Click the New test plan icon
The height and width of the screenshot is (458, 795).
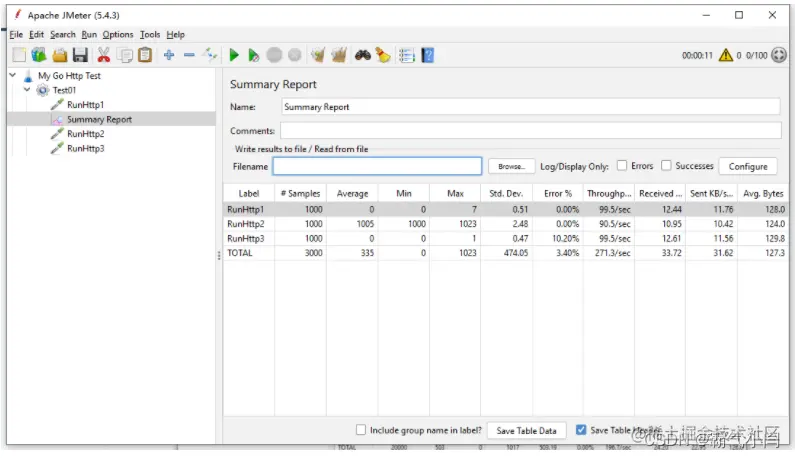[19, 55]
